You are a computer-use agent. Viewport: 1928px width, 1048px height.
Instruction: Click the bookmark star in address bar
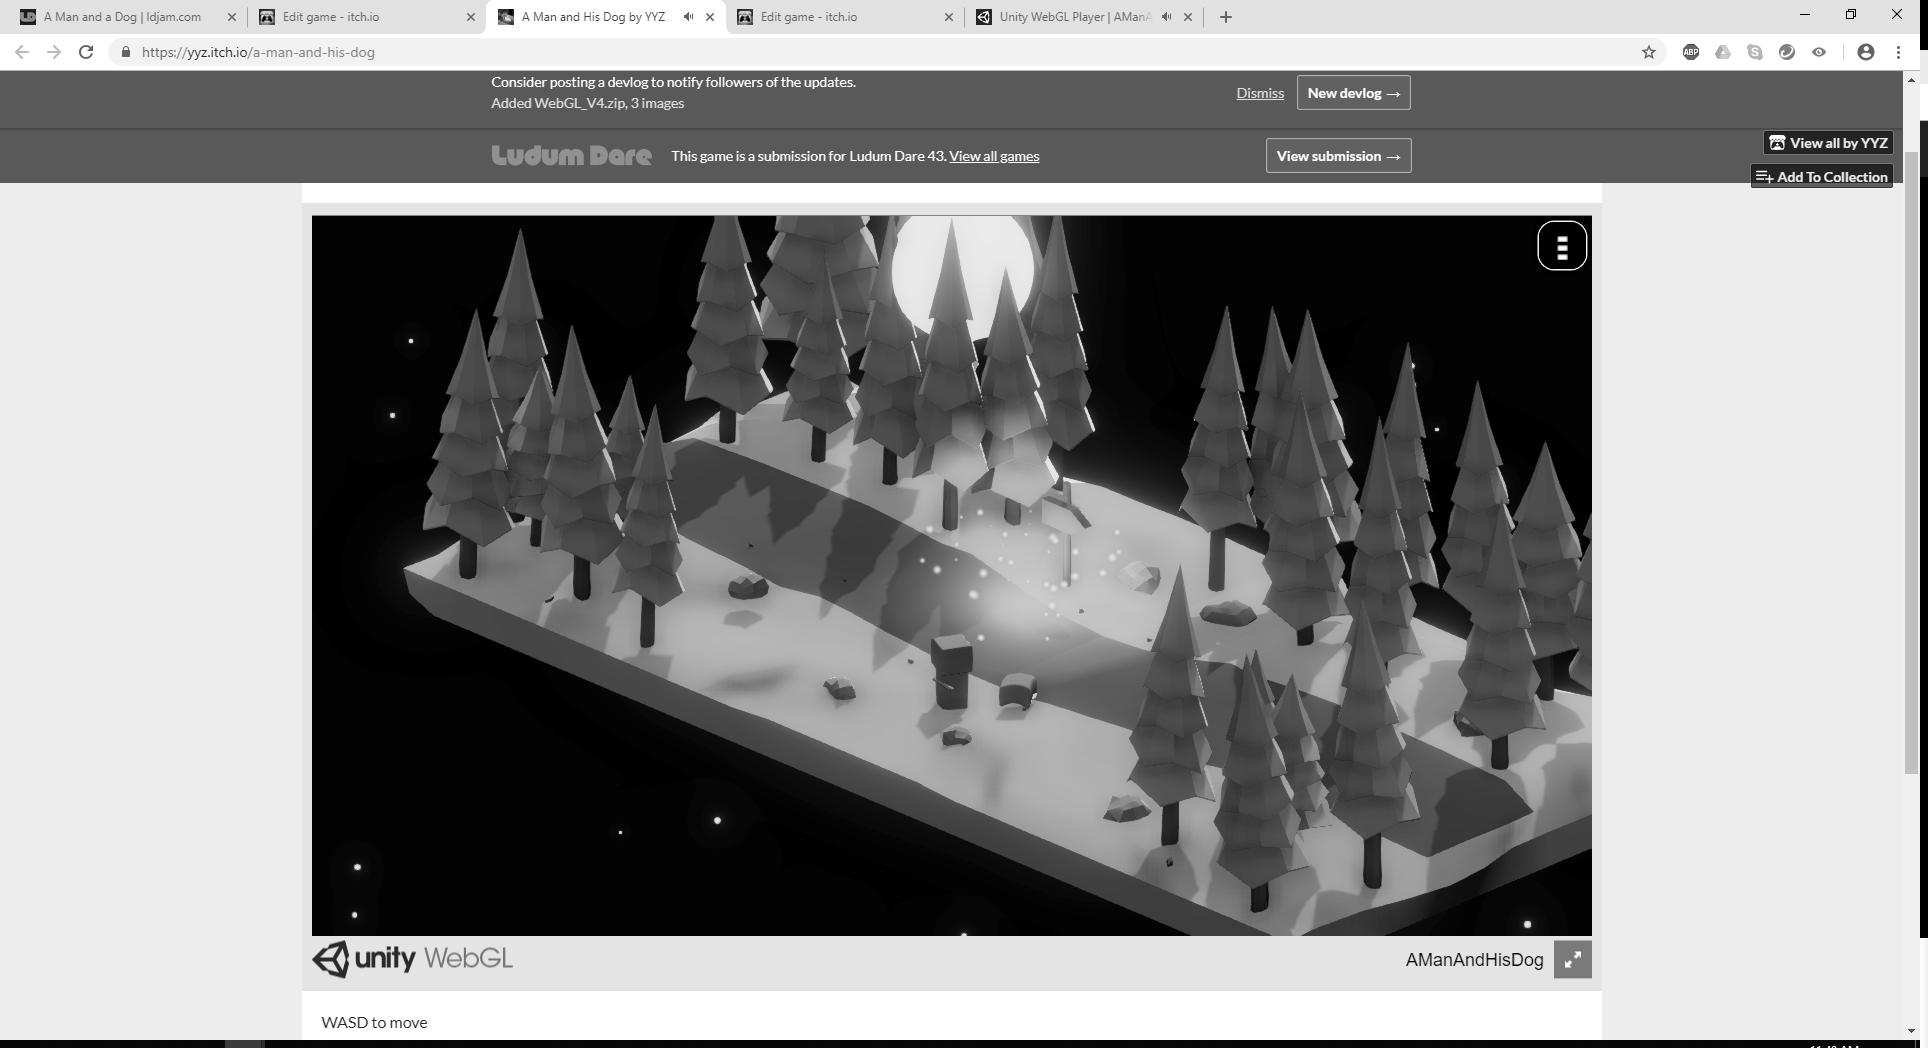coord(1649,52)
